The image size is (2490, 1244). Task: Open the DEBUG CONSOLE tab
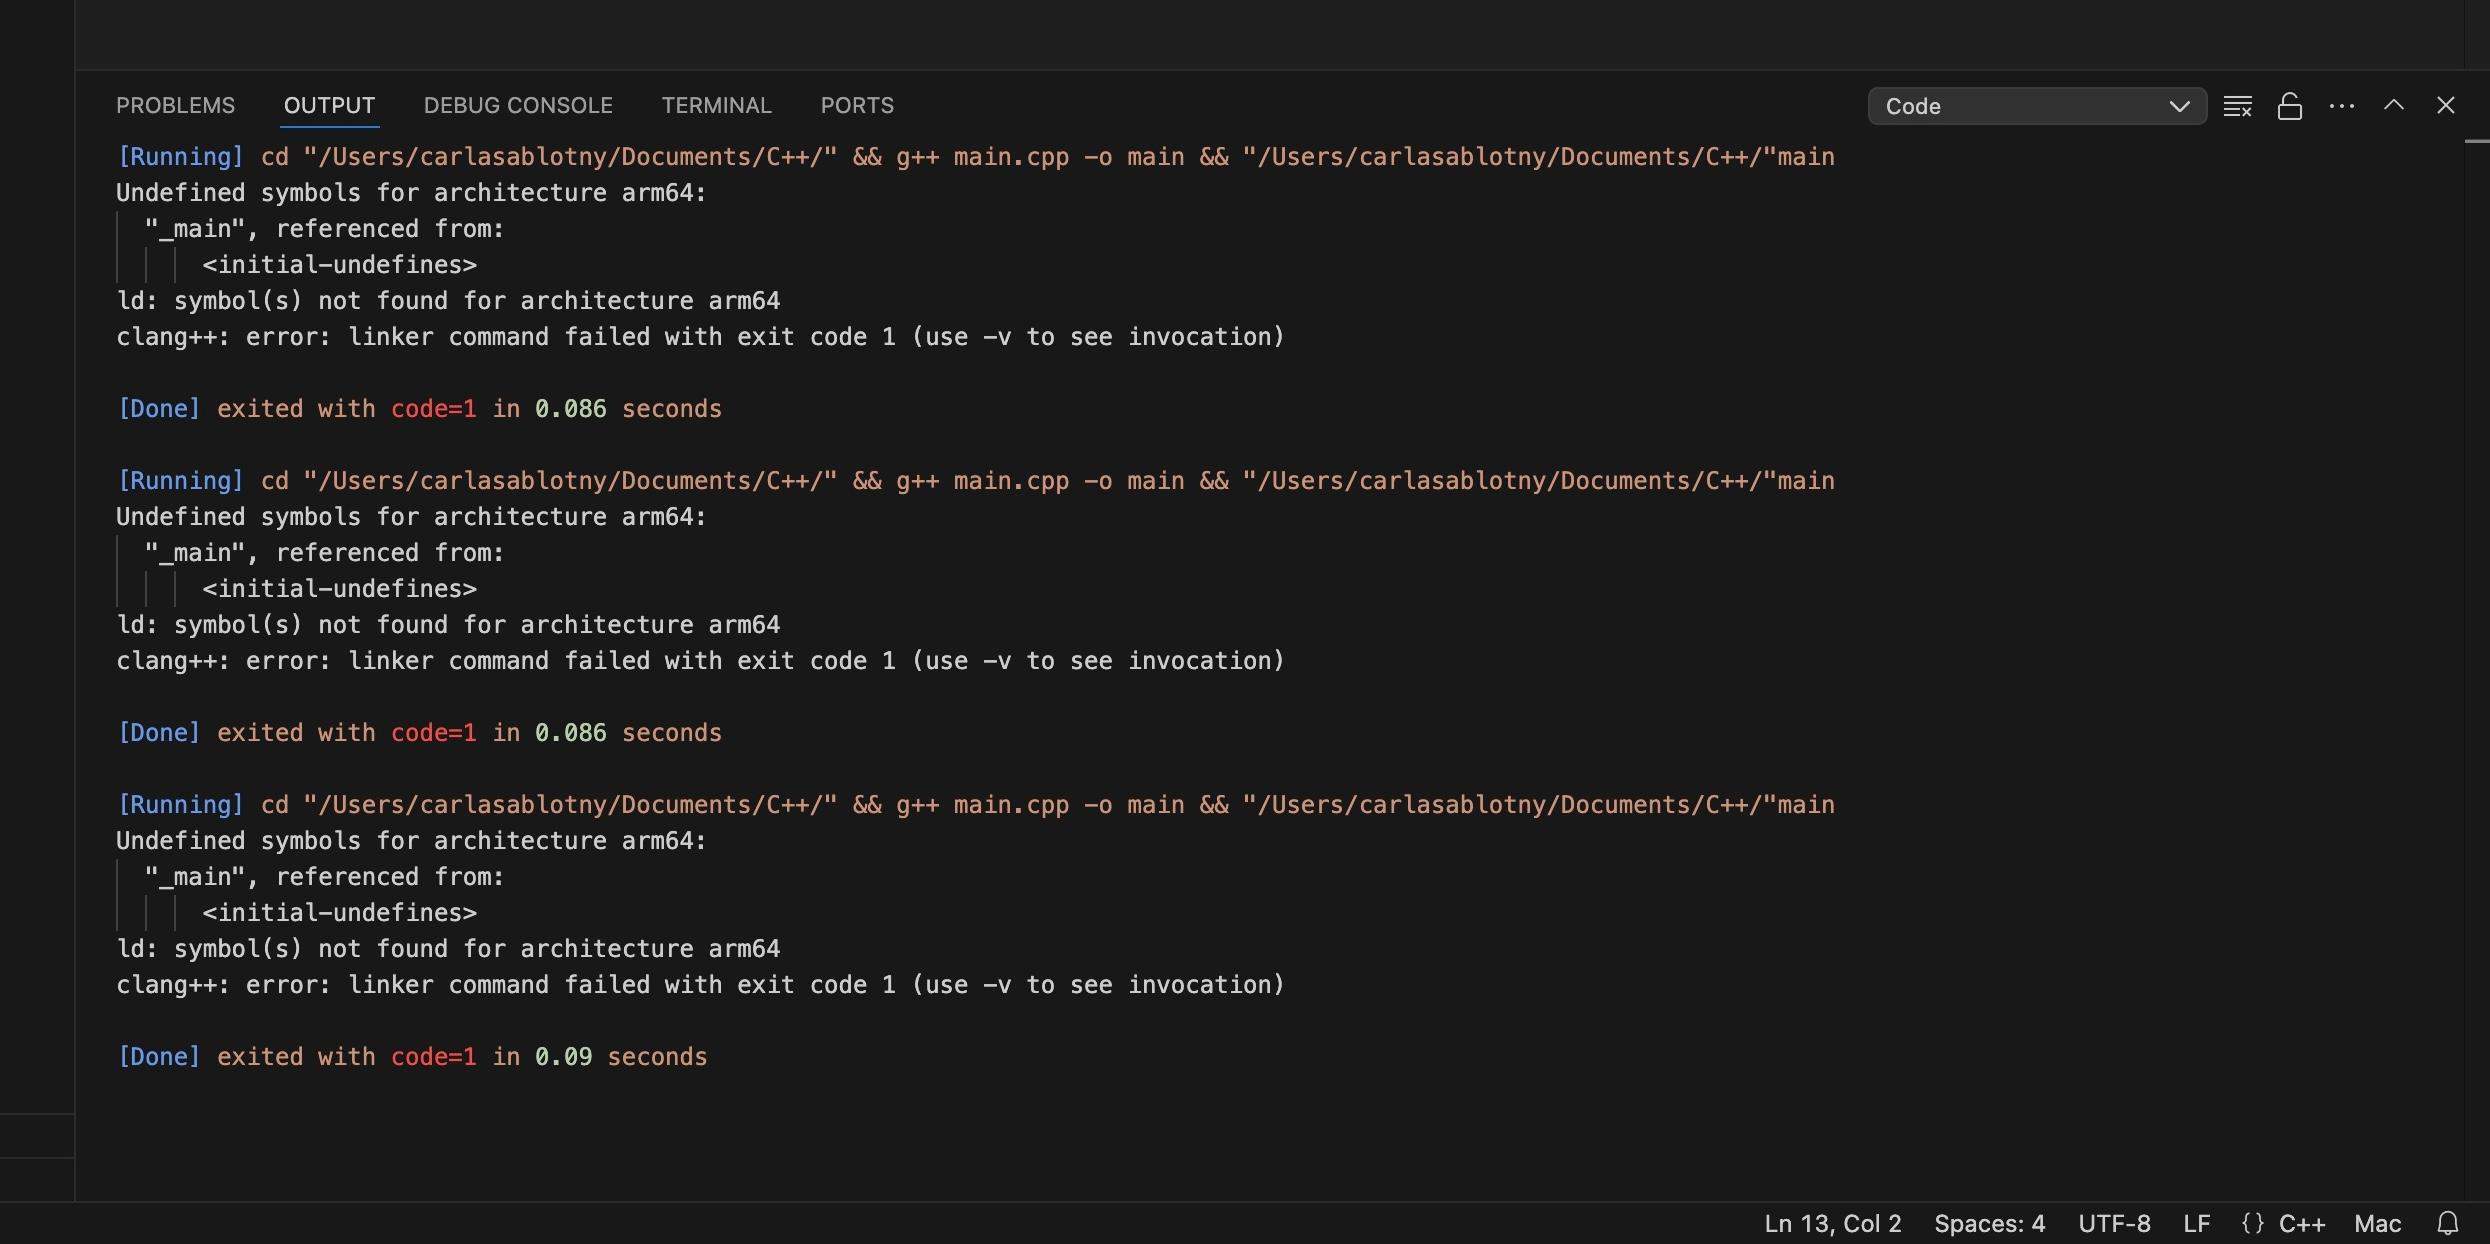tap(517, 105)
